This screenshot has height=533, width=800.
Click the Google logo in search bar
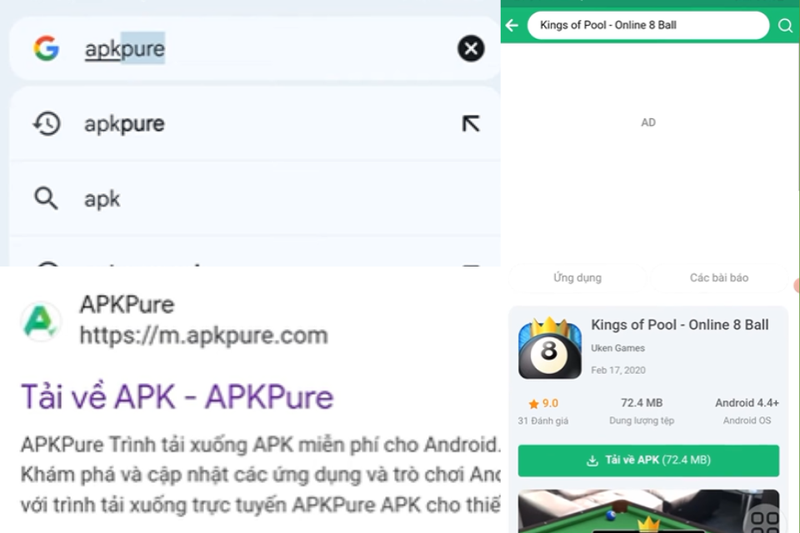[46, 48]
